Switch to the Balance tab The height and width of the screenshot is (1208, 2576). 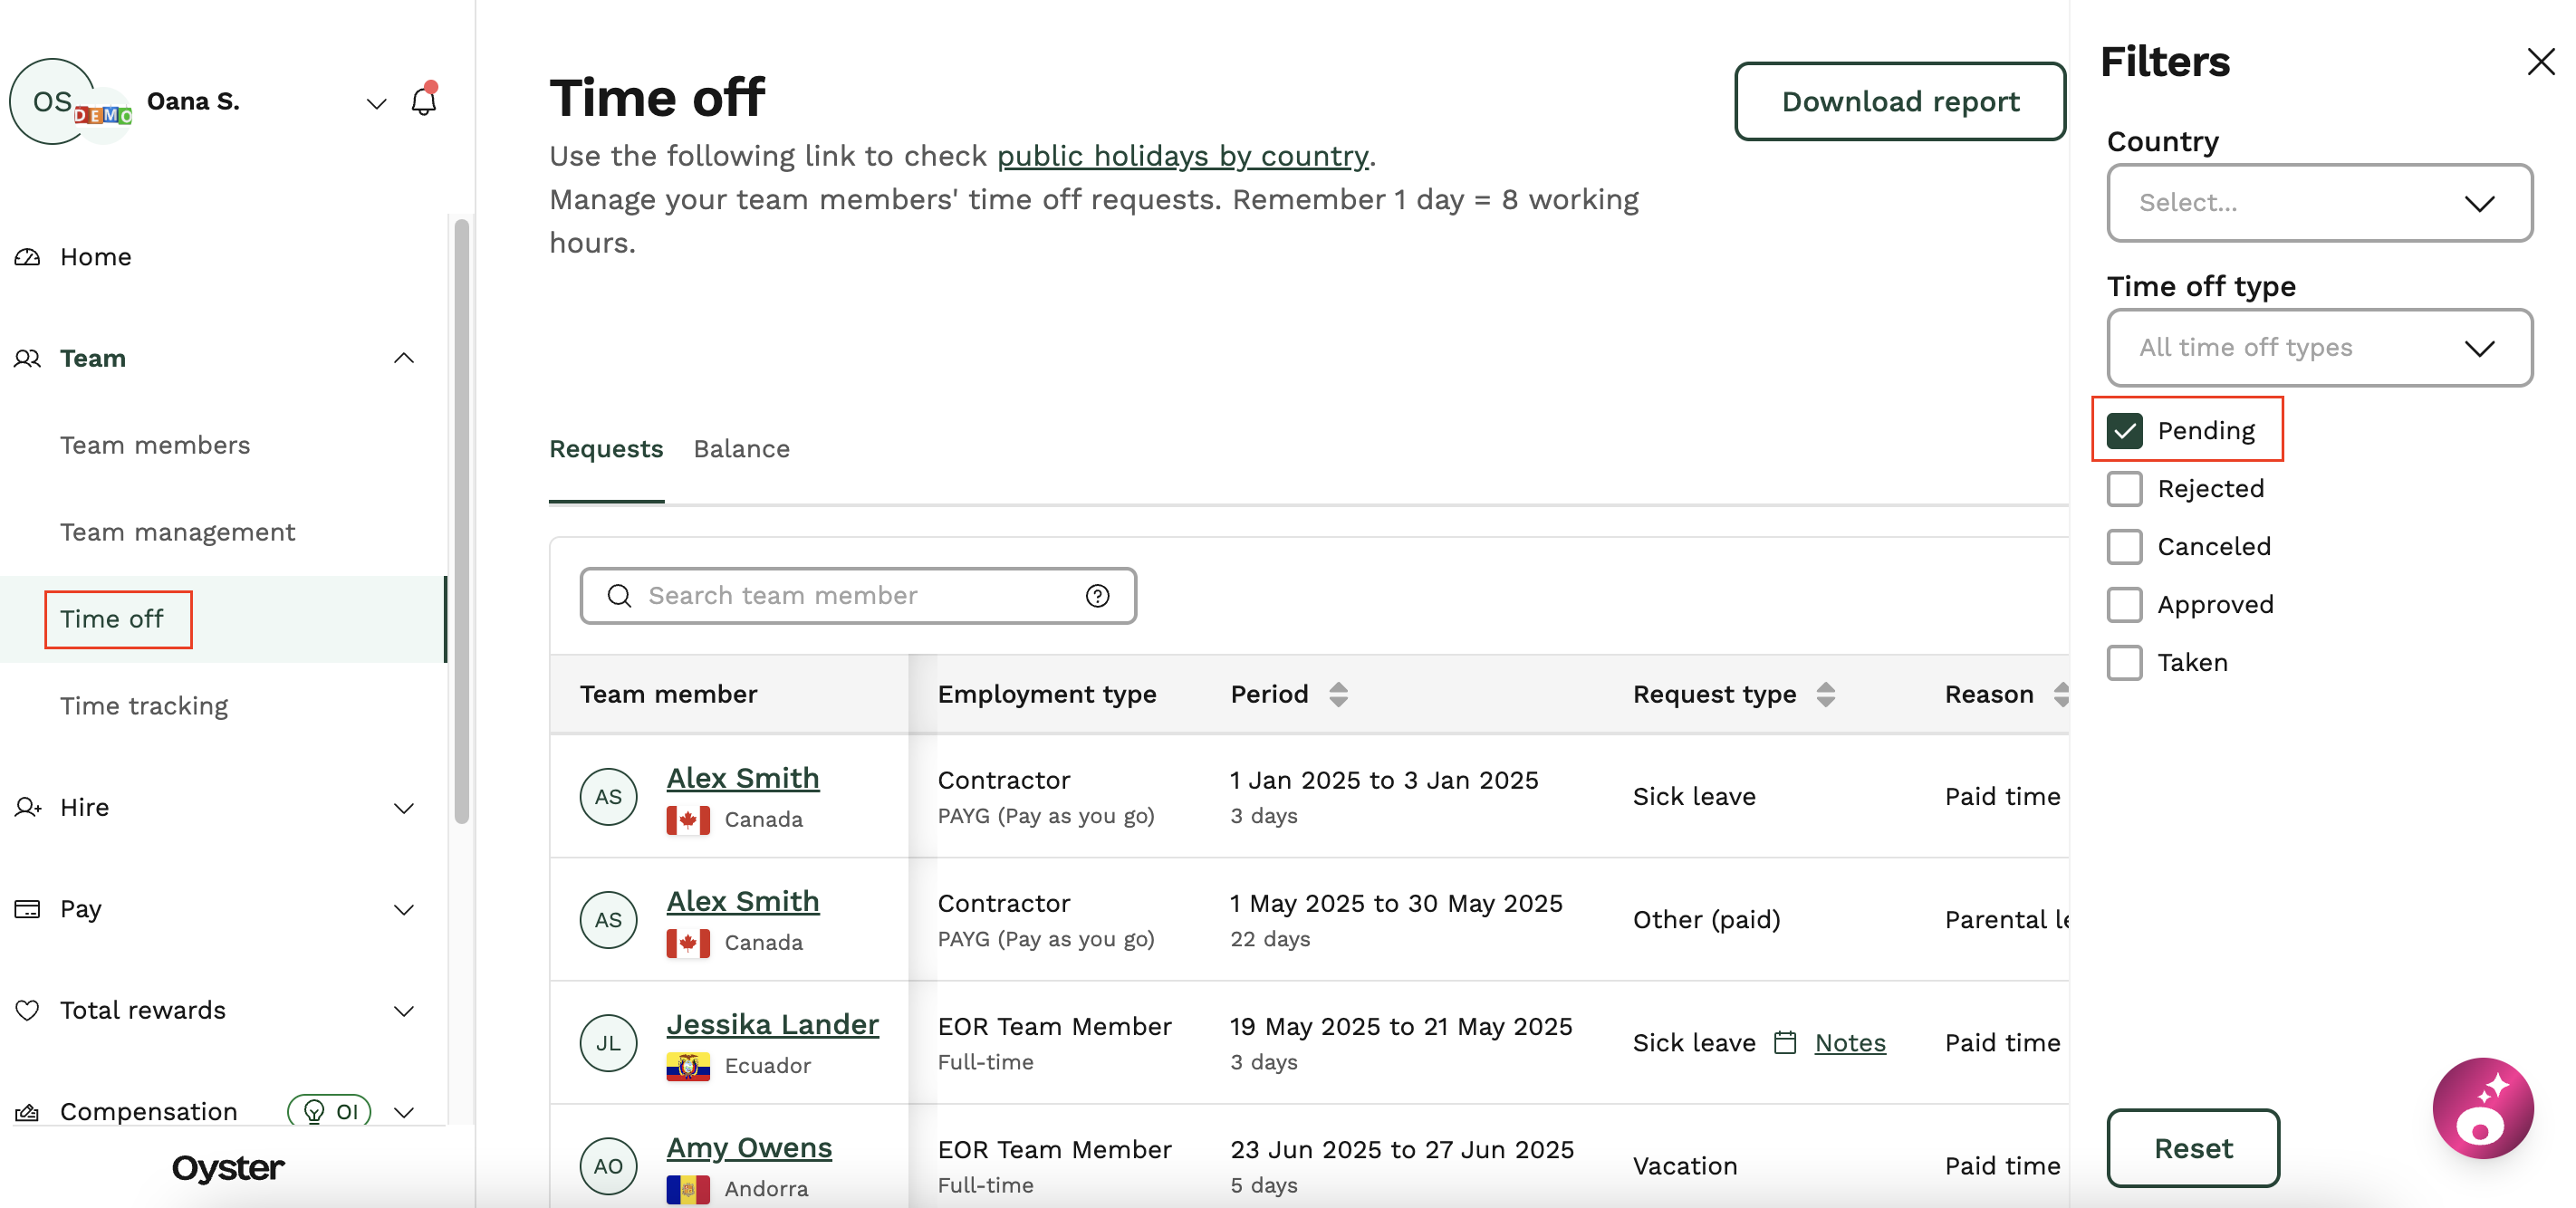(741, 449)
